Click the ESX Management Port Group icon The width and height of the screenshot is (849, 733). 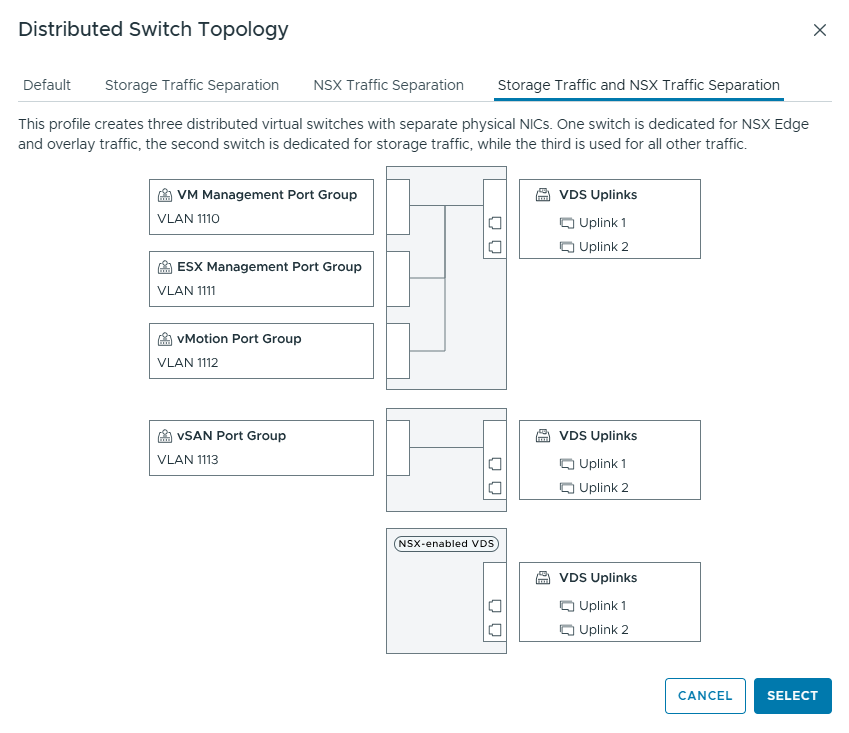click(165, 267)
